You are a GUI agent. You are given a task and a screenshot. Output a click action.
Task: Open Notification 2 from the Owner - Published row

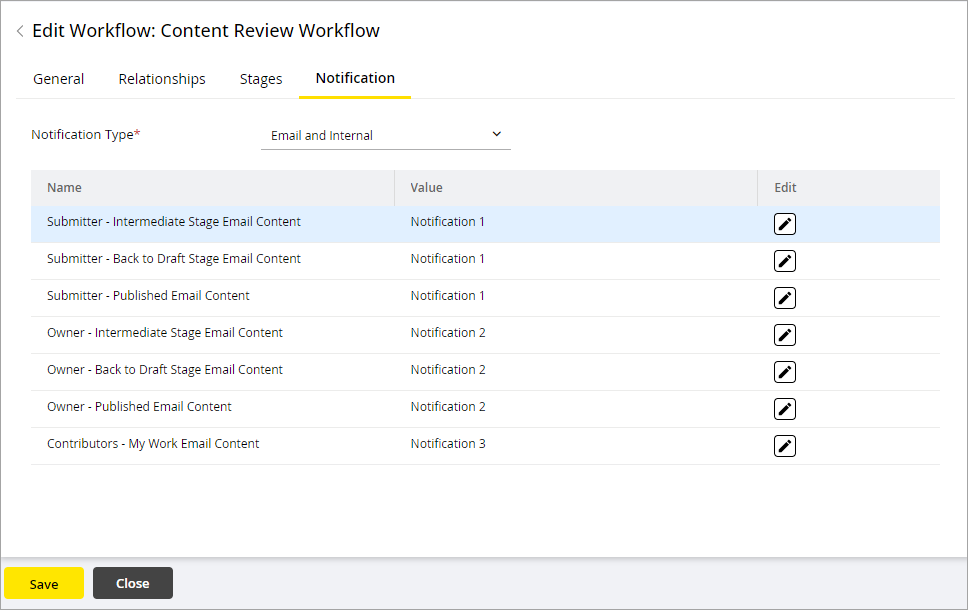click(x=448, y=406)
